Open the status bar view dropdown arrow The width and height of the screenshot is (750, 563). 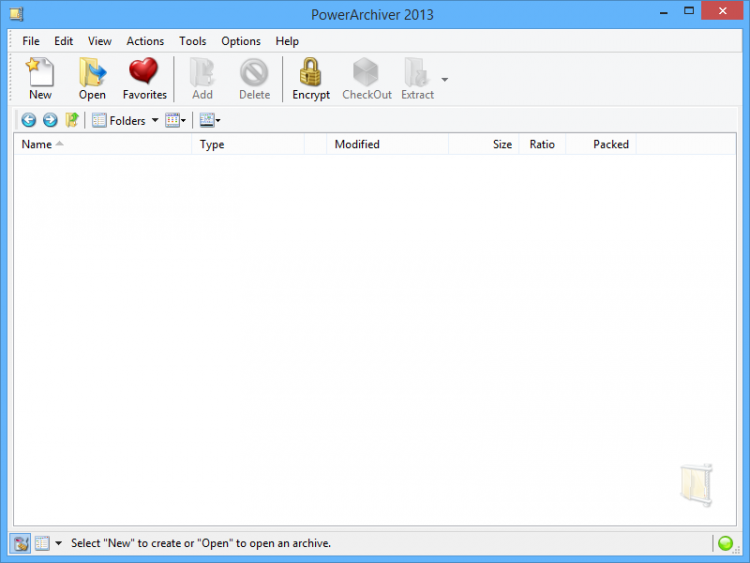58,543
